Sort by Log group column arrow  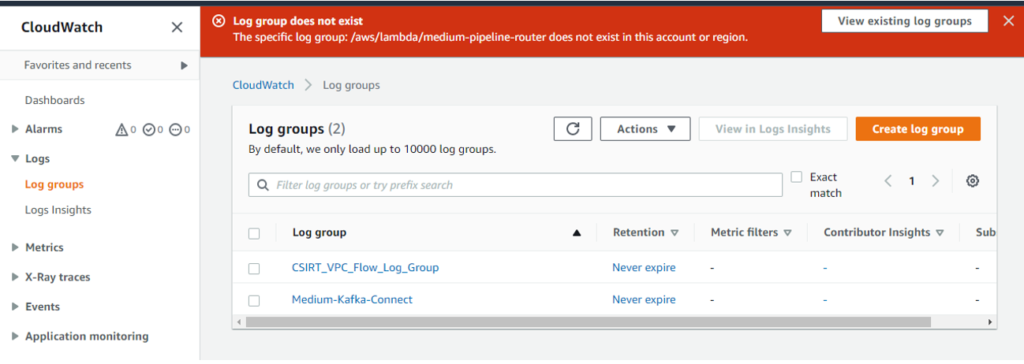(x=576, y=233)
